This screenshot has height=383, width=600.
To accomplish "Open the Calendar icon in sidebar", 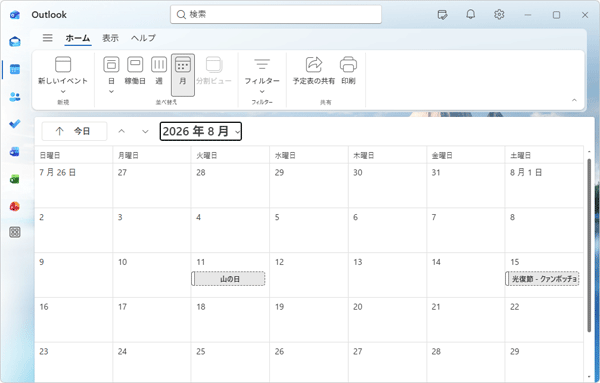I will (x=15, y=69).
